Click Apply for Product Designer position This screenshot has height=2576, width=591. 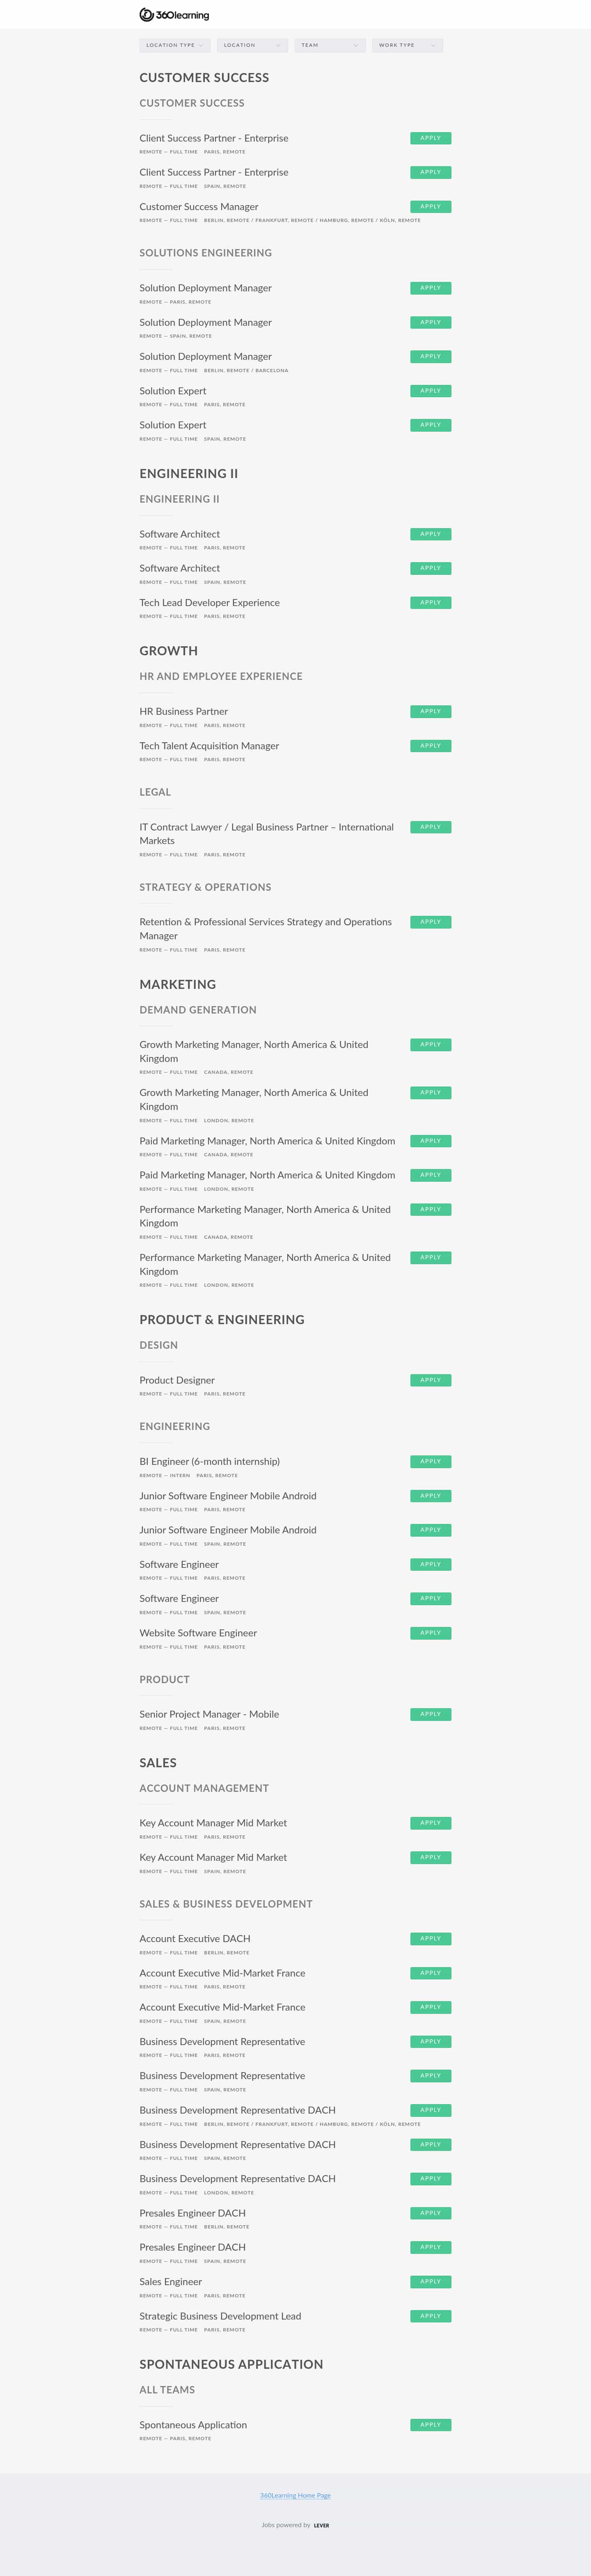click(430, 1380)
